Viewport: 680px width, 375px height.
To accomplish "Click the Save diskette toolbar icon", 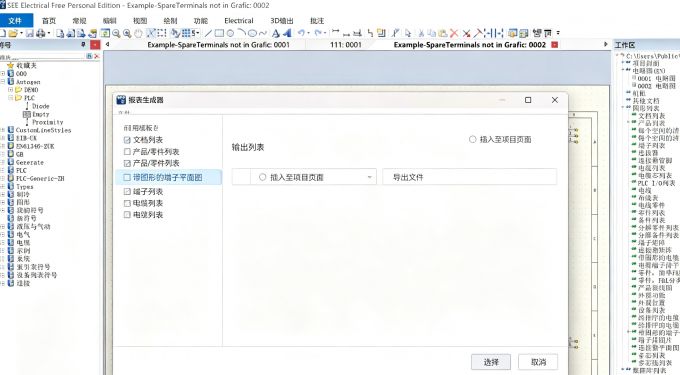I will tap(29, 33).
